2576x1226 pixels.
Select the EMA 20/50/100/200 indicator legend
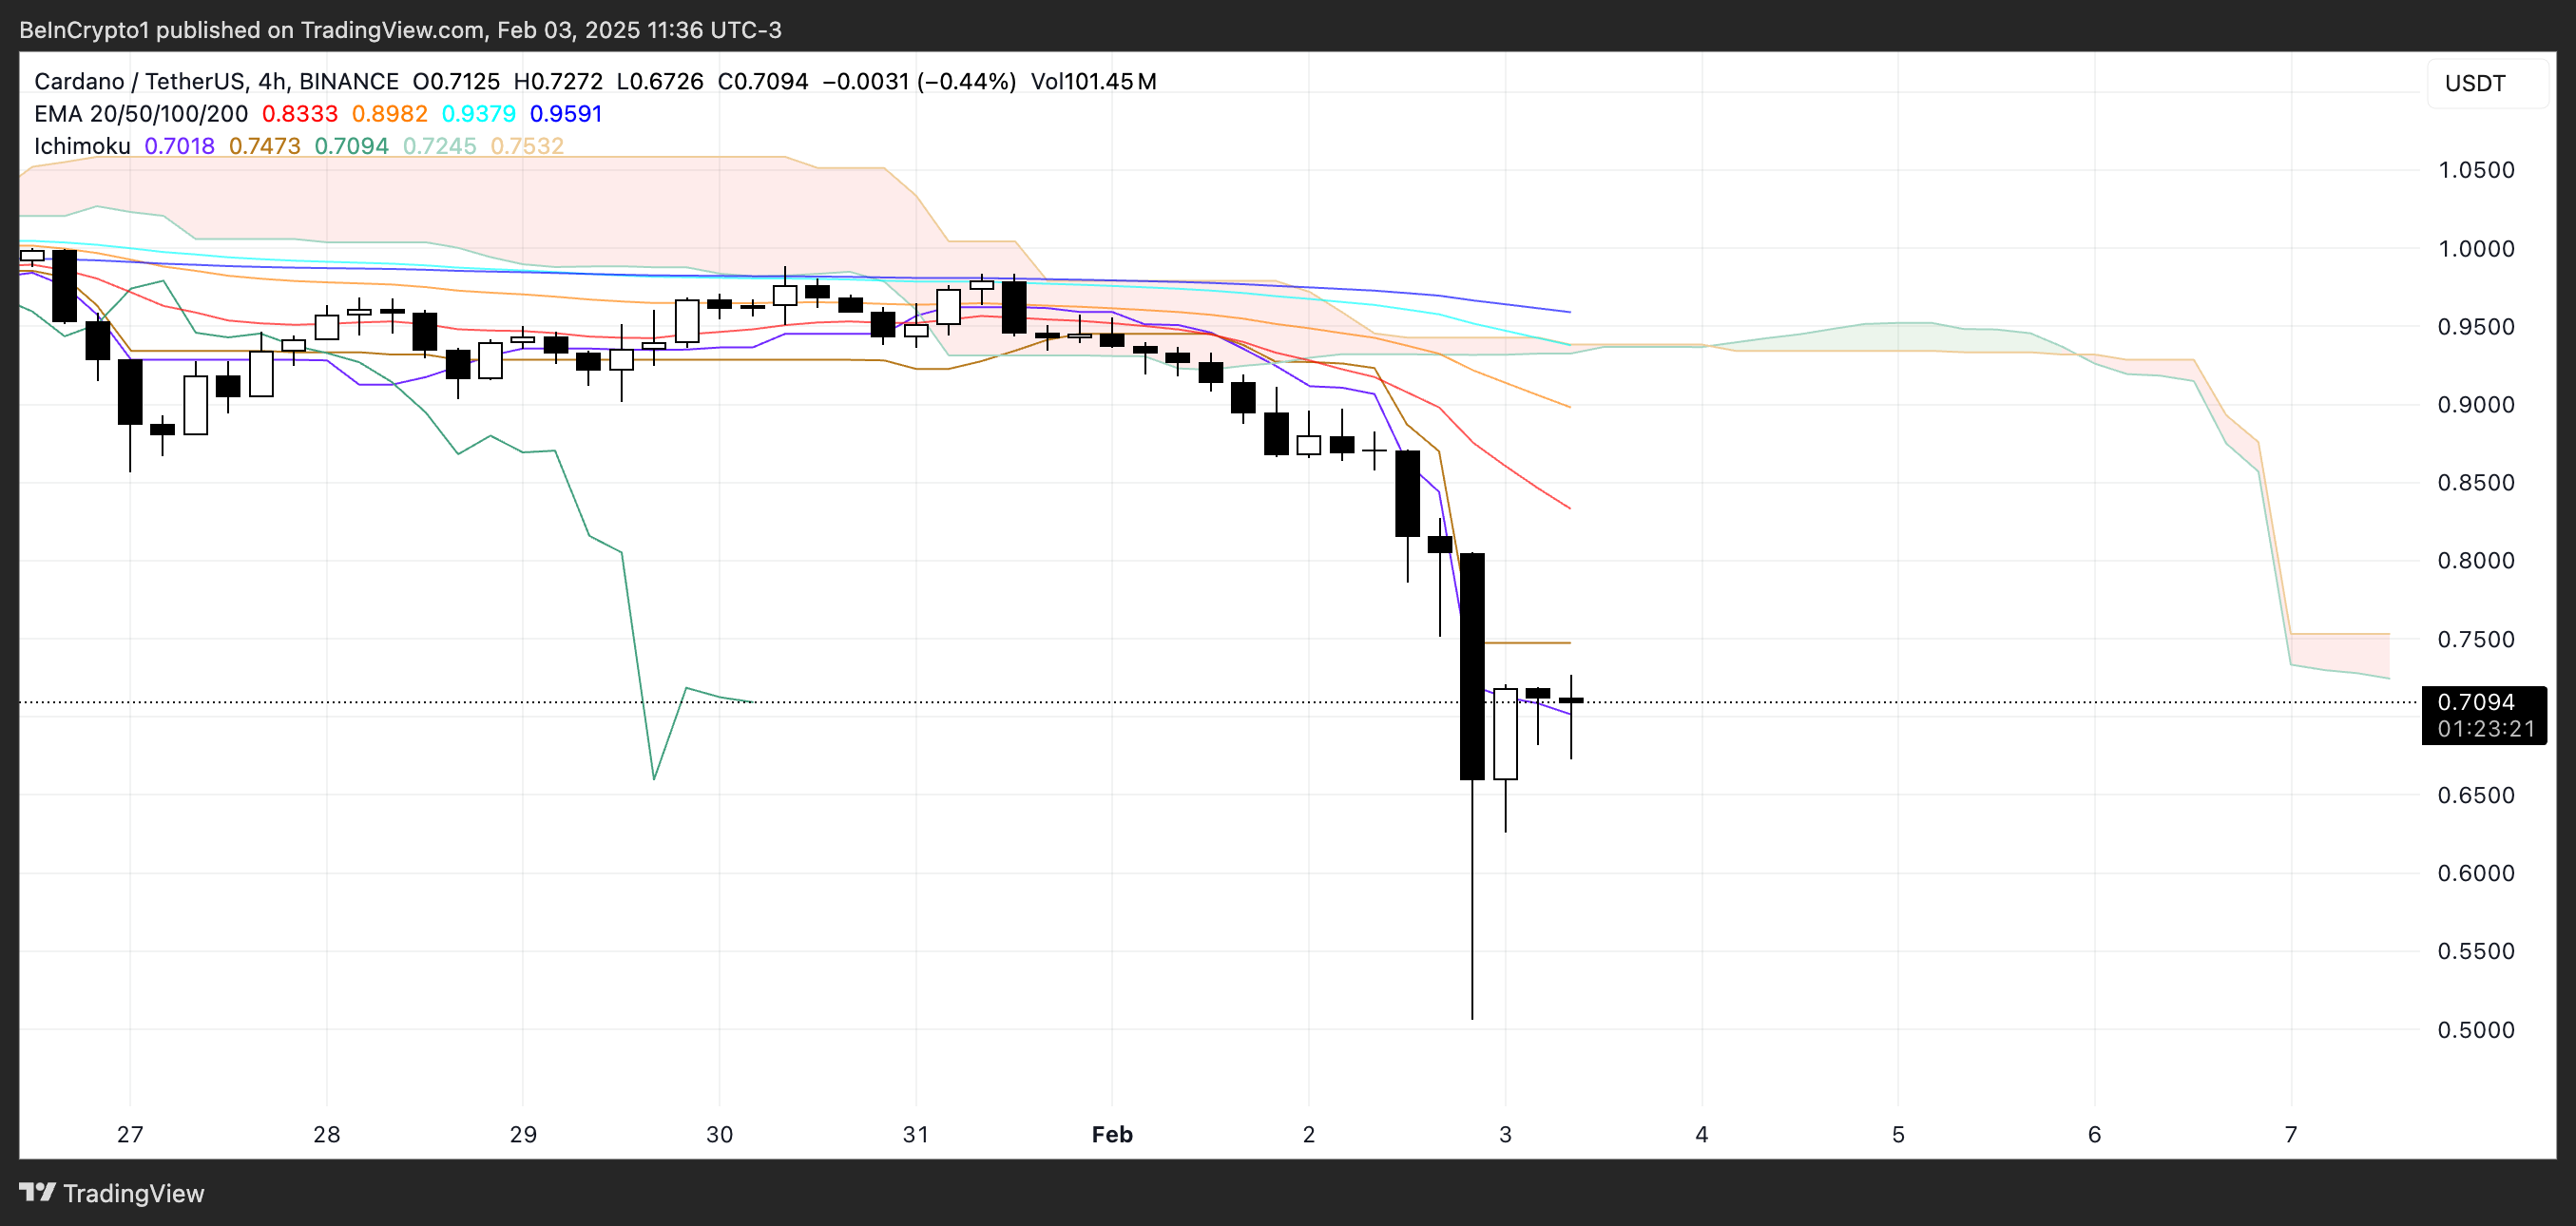pos(140,114)
